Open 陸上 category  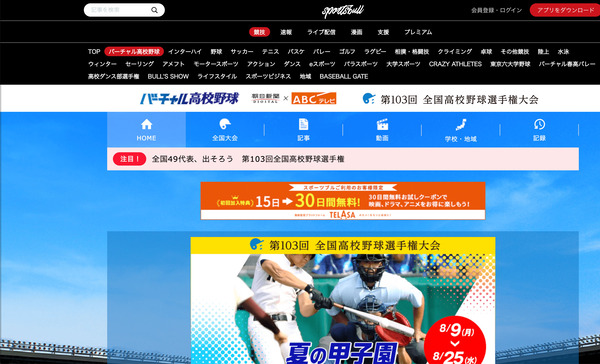pos(543,52)
